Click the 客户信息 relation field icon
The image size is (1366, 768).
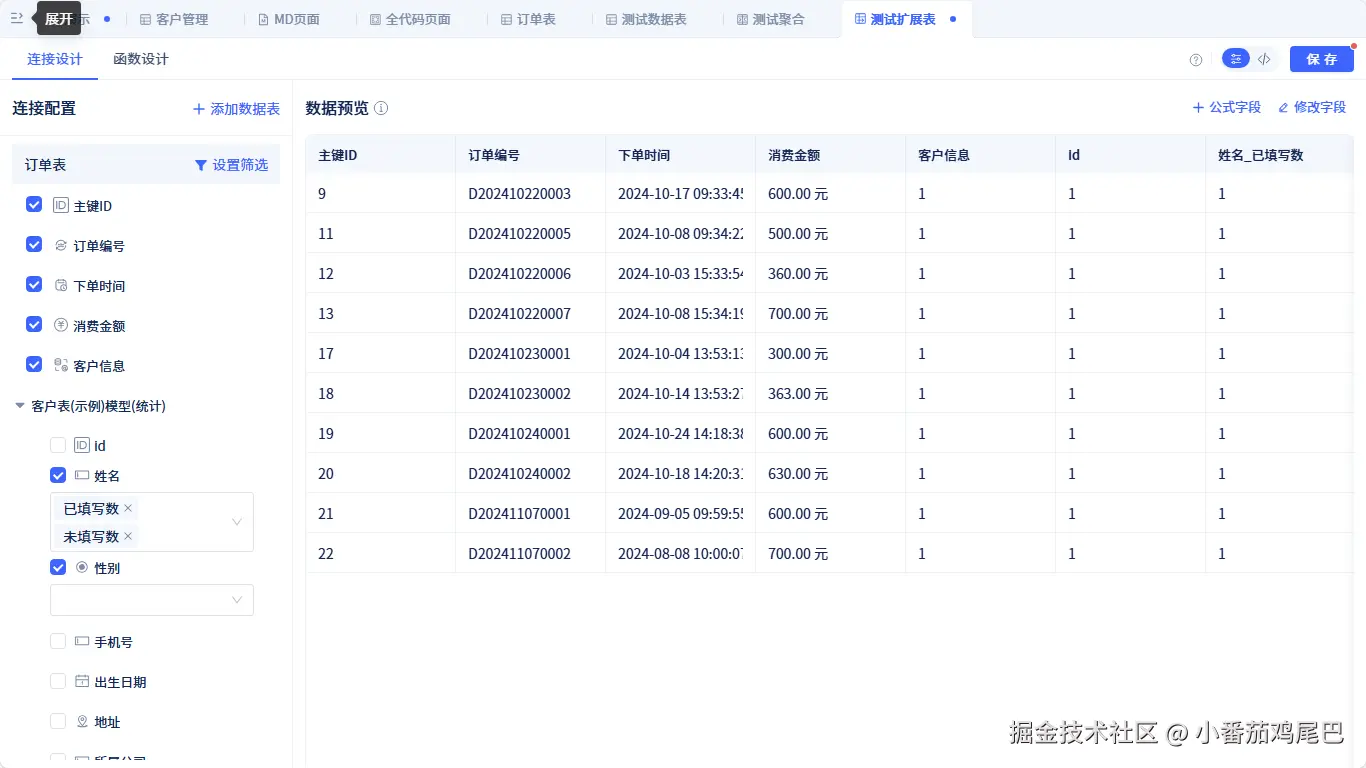point(61,365)
